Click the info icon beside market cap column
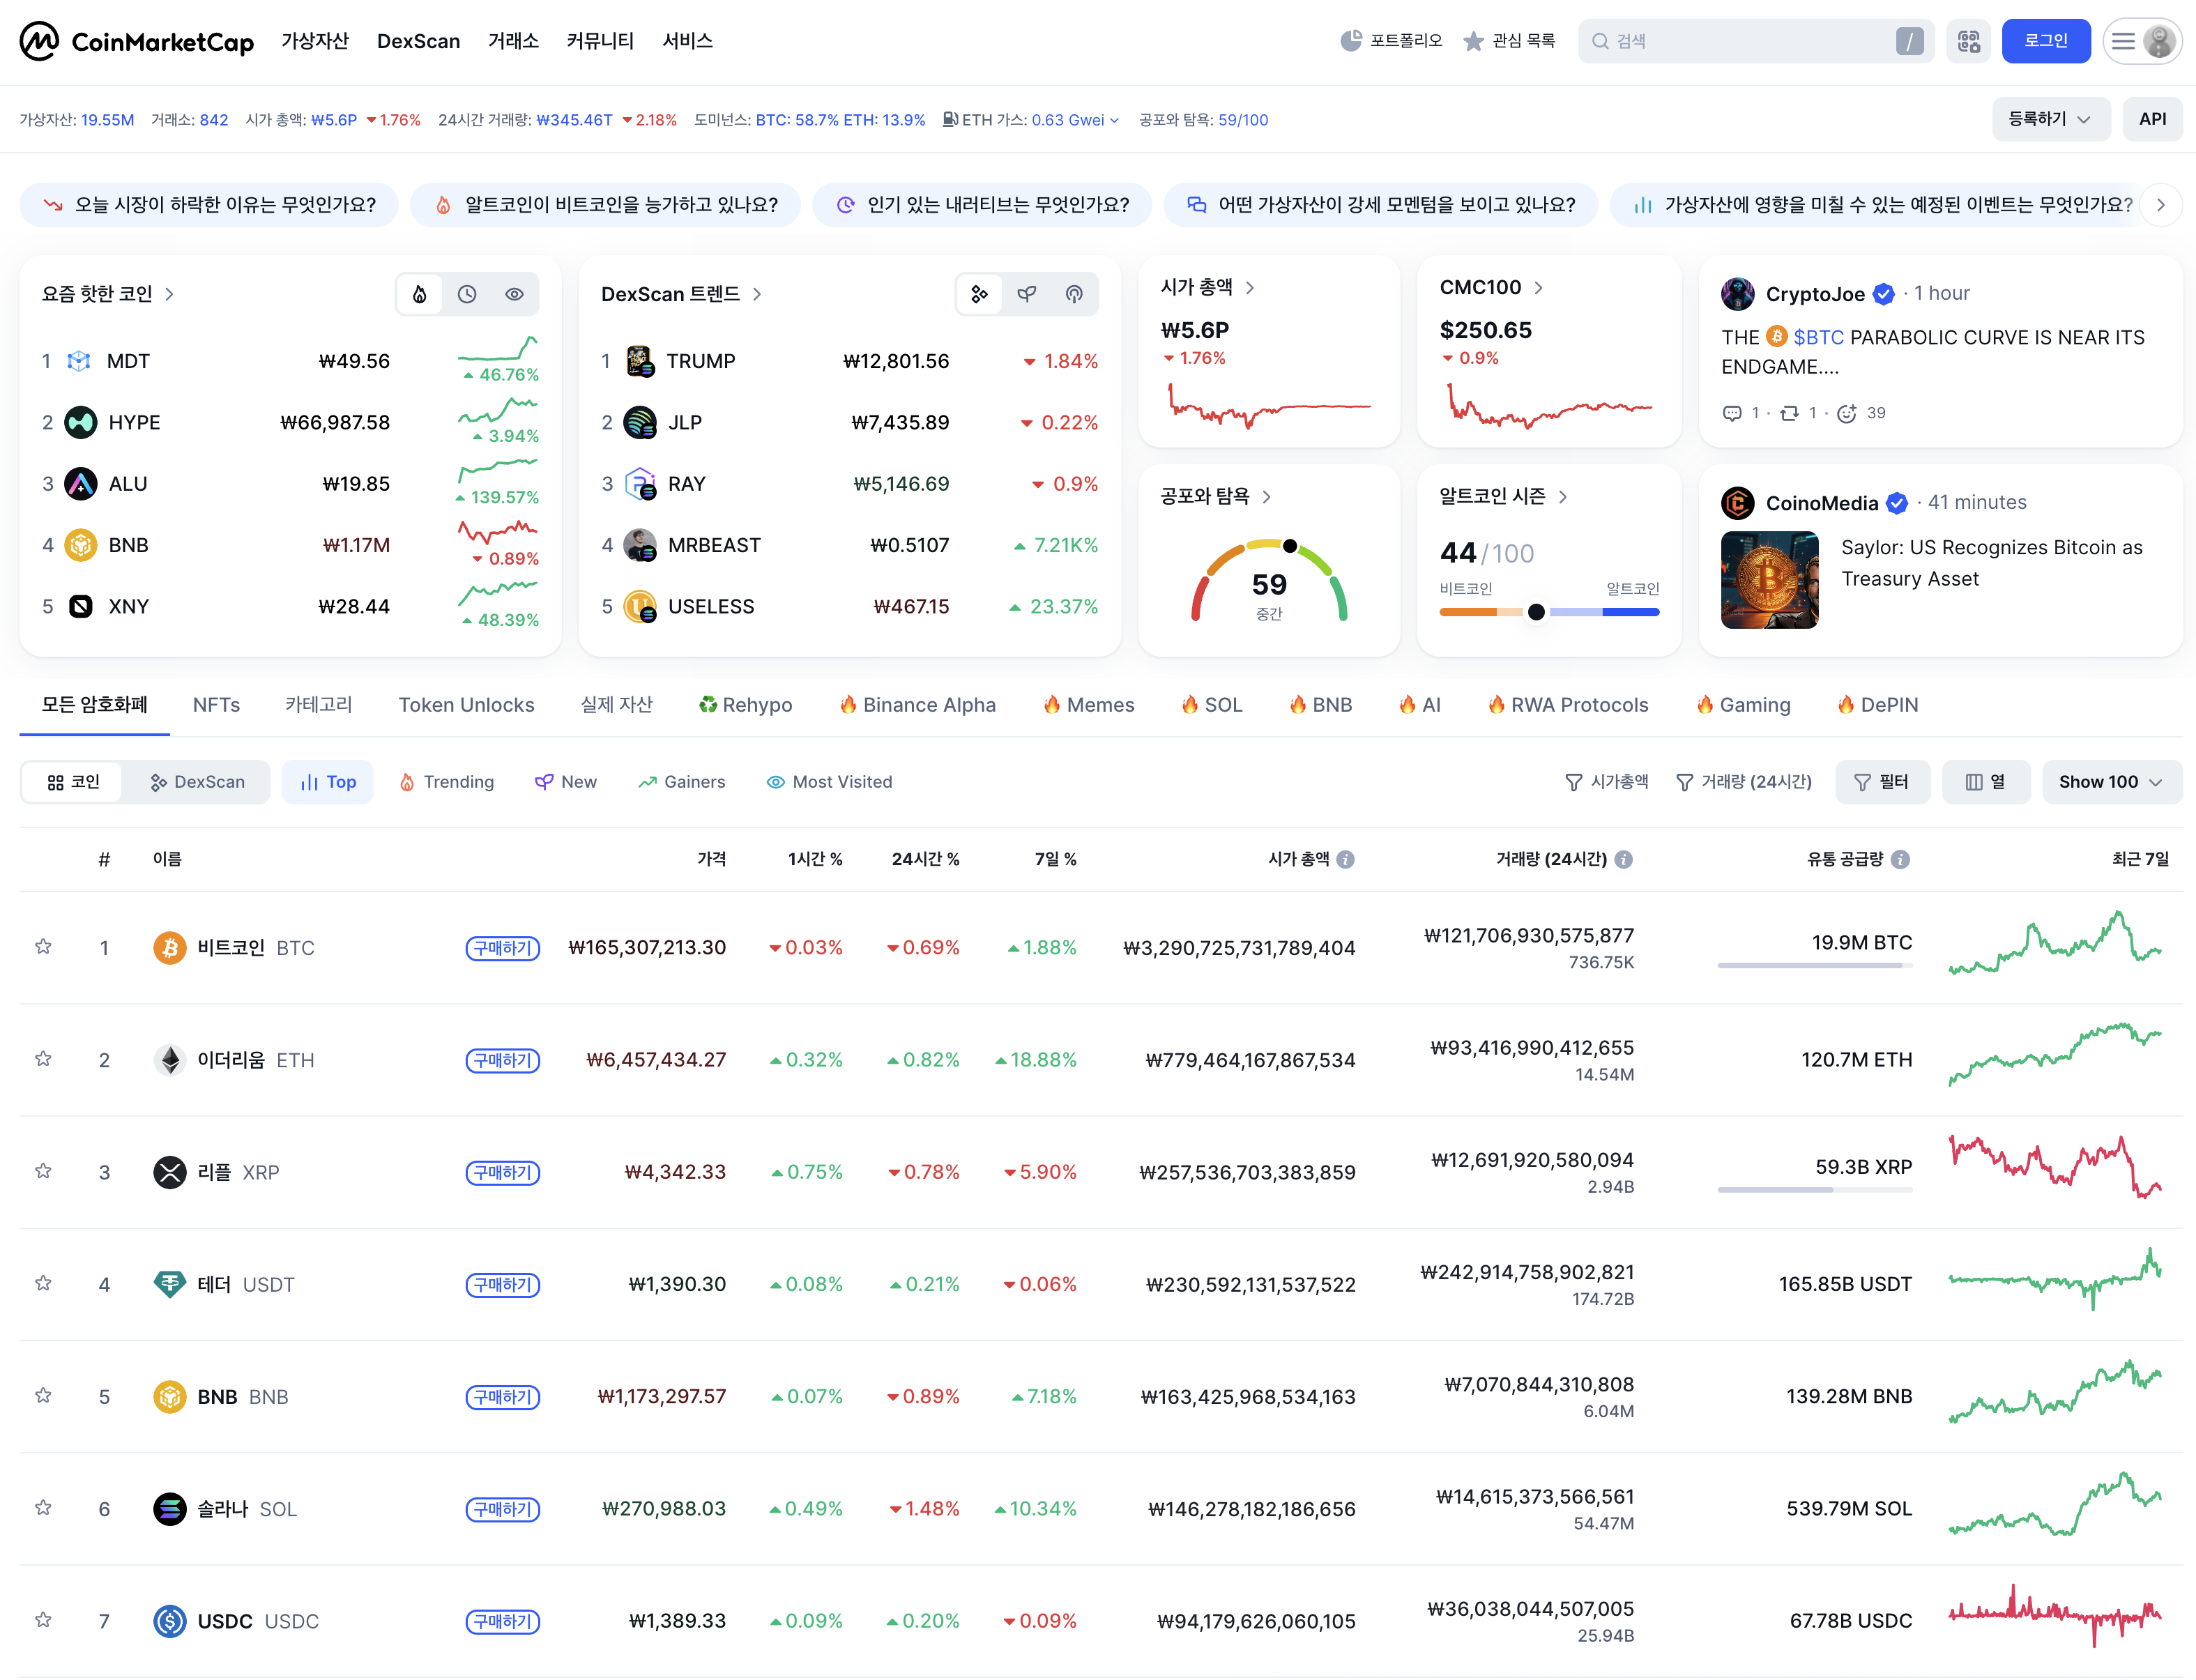 (1346, 859)
